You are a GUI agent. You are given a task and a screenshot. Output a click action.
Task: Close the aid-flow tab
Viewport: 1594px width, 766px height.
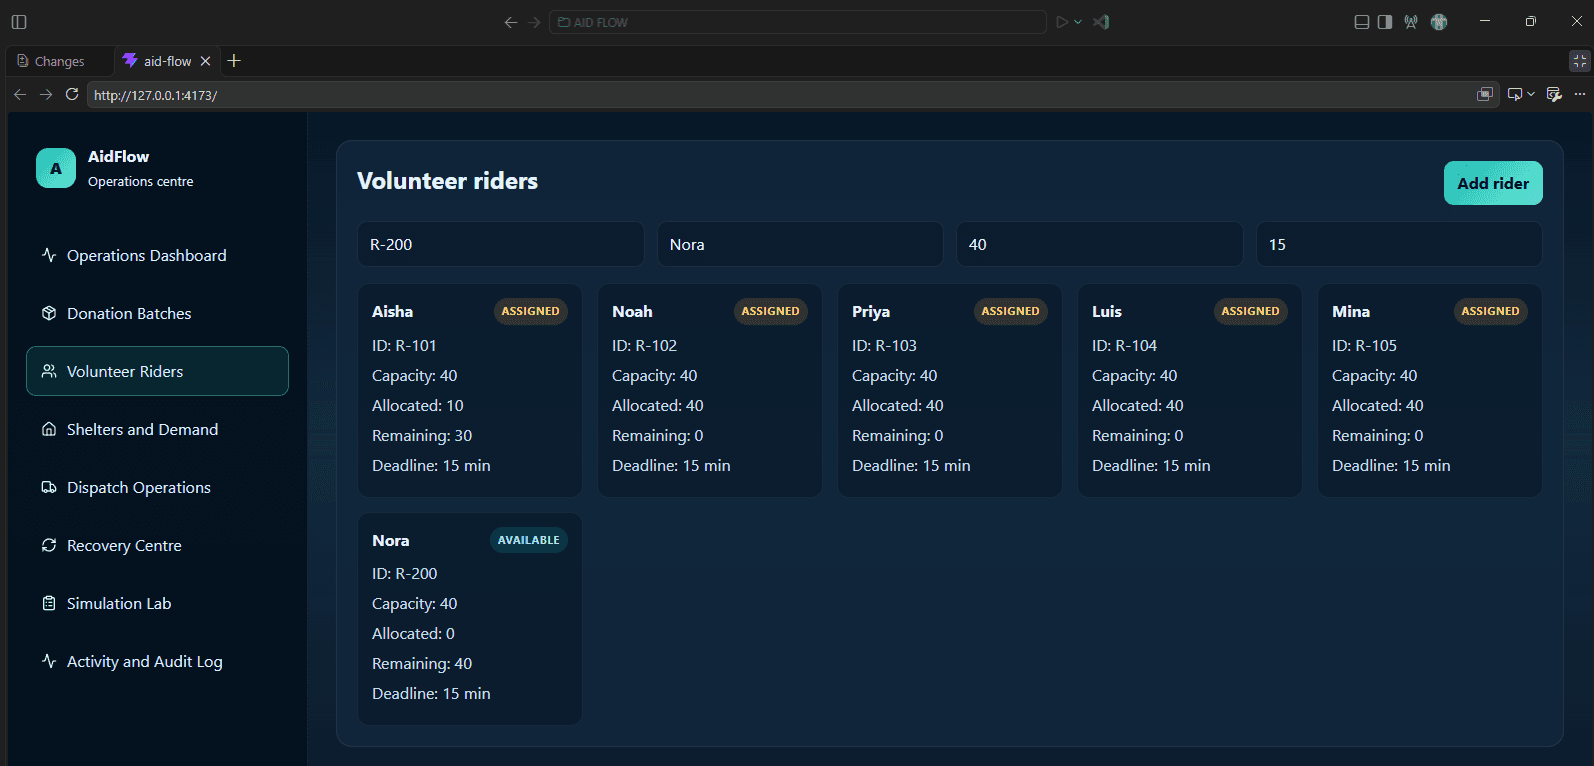[x=205, y=61]
